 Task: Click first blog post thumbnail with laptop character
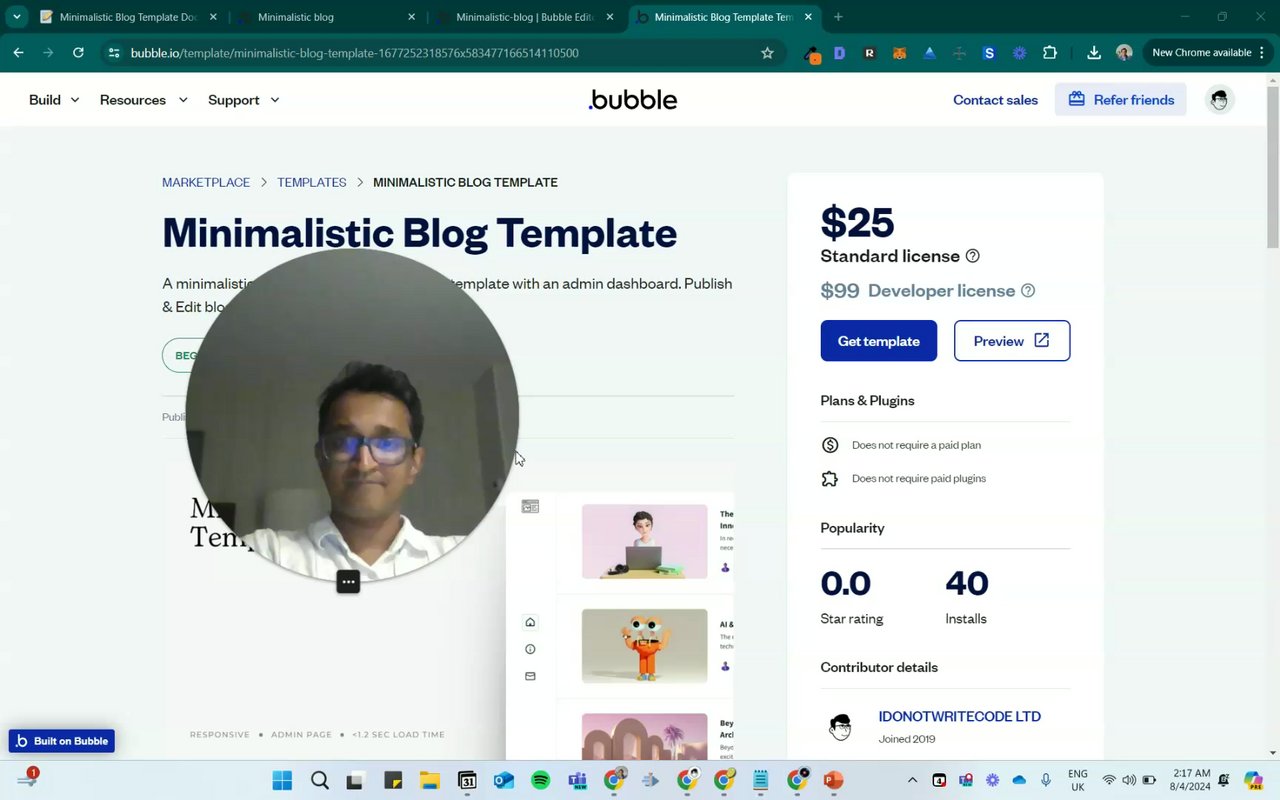pos(644,541)
